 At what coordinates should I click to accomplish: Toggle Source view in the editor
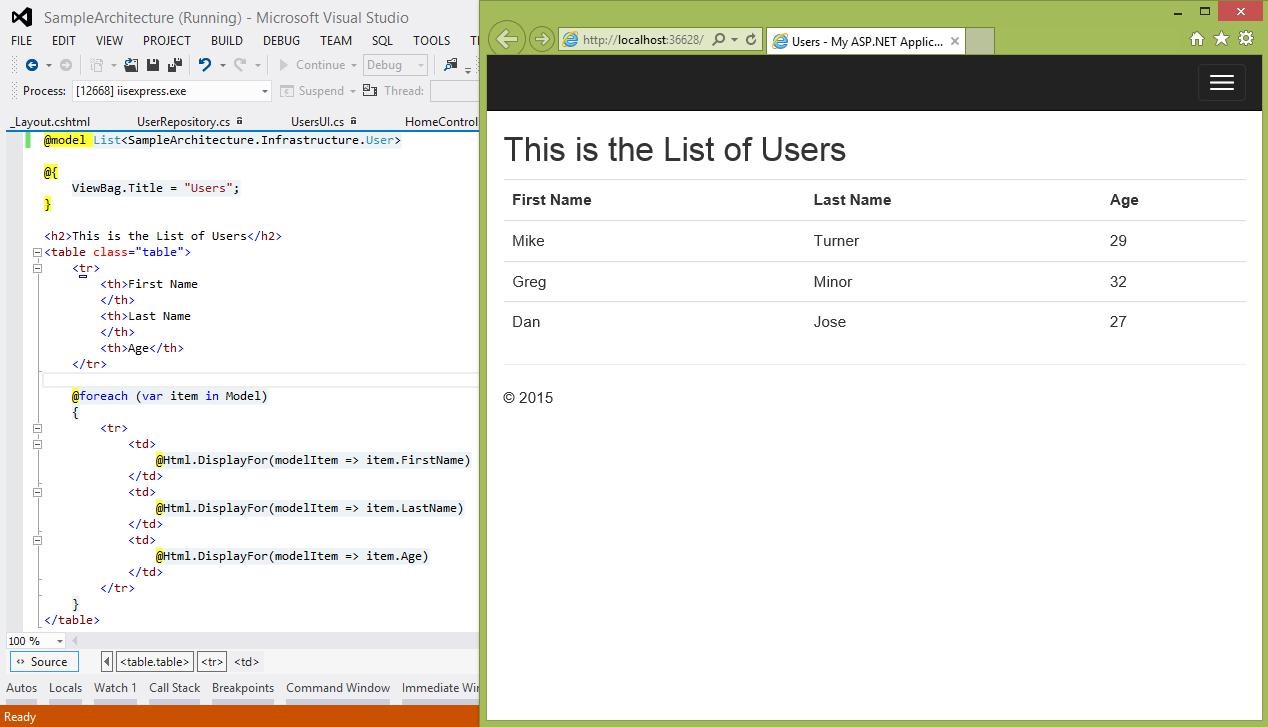(43, 661)
